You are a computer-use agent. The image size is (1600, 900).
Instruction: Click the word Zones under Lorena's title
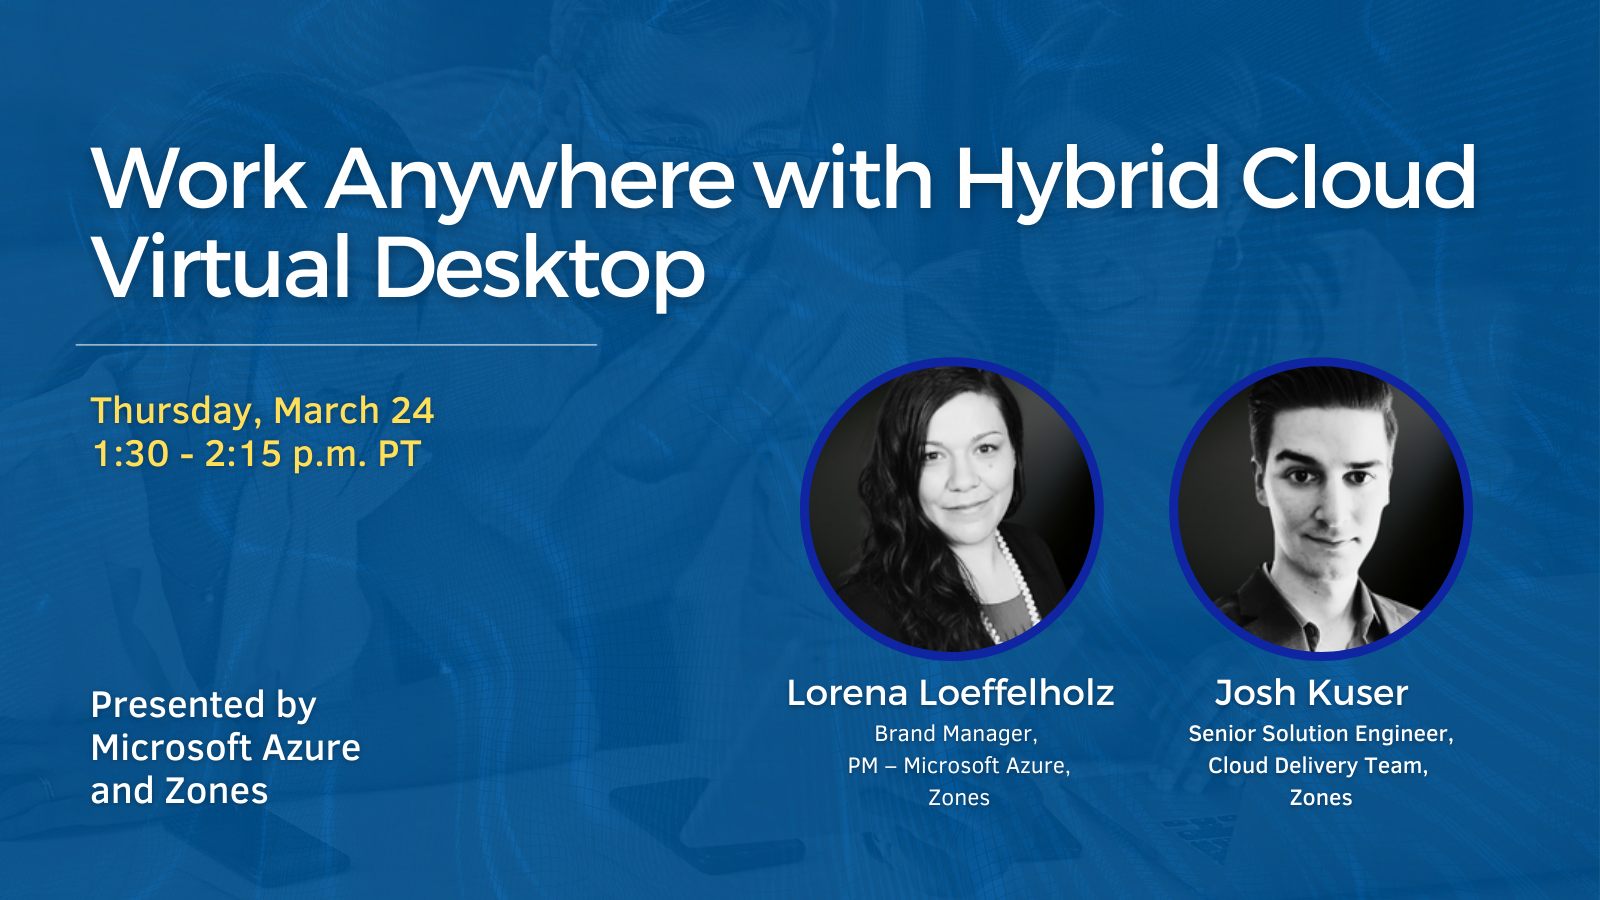957,798
